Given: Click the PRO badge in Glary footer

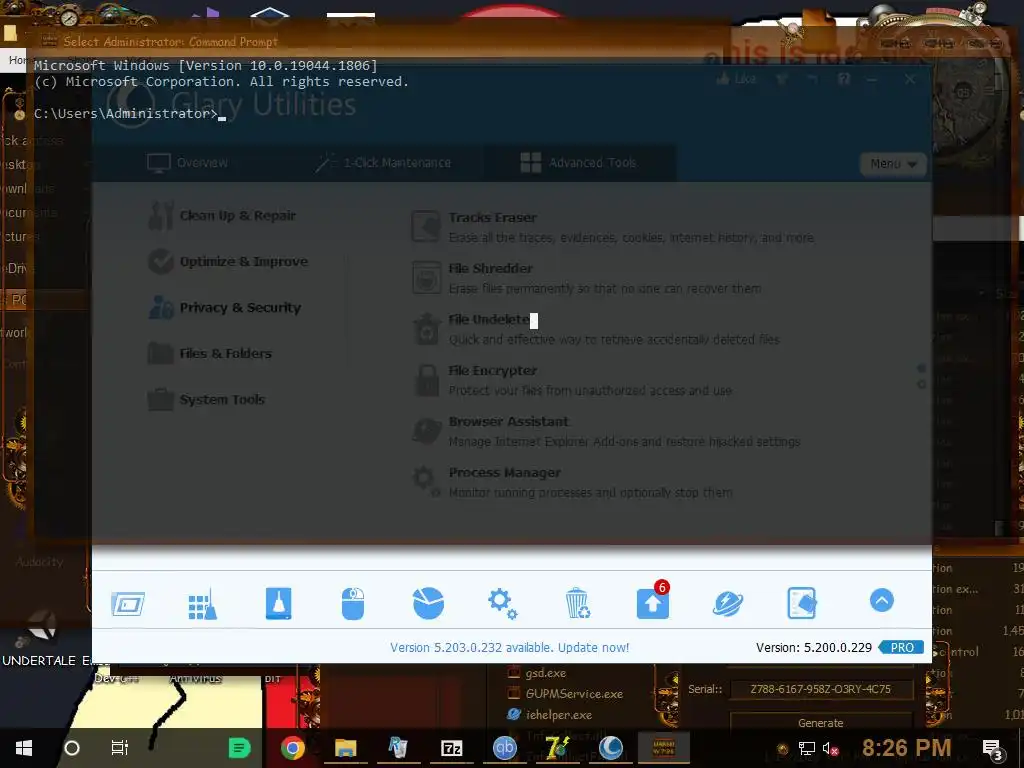Looking at the screenshot, I should (x=901, y=647).
